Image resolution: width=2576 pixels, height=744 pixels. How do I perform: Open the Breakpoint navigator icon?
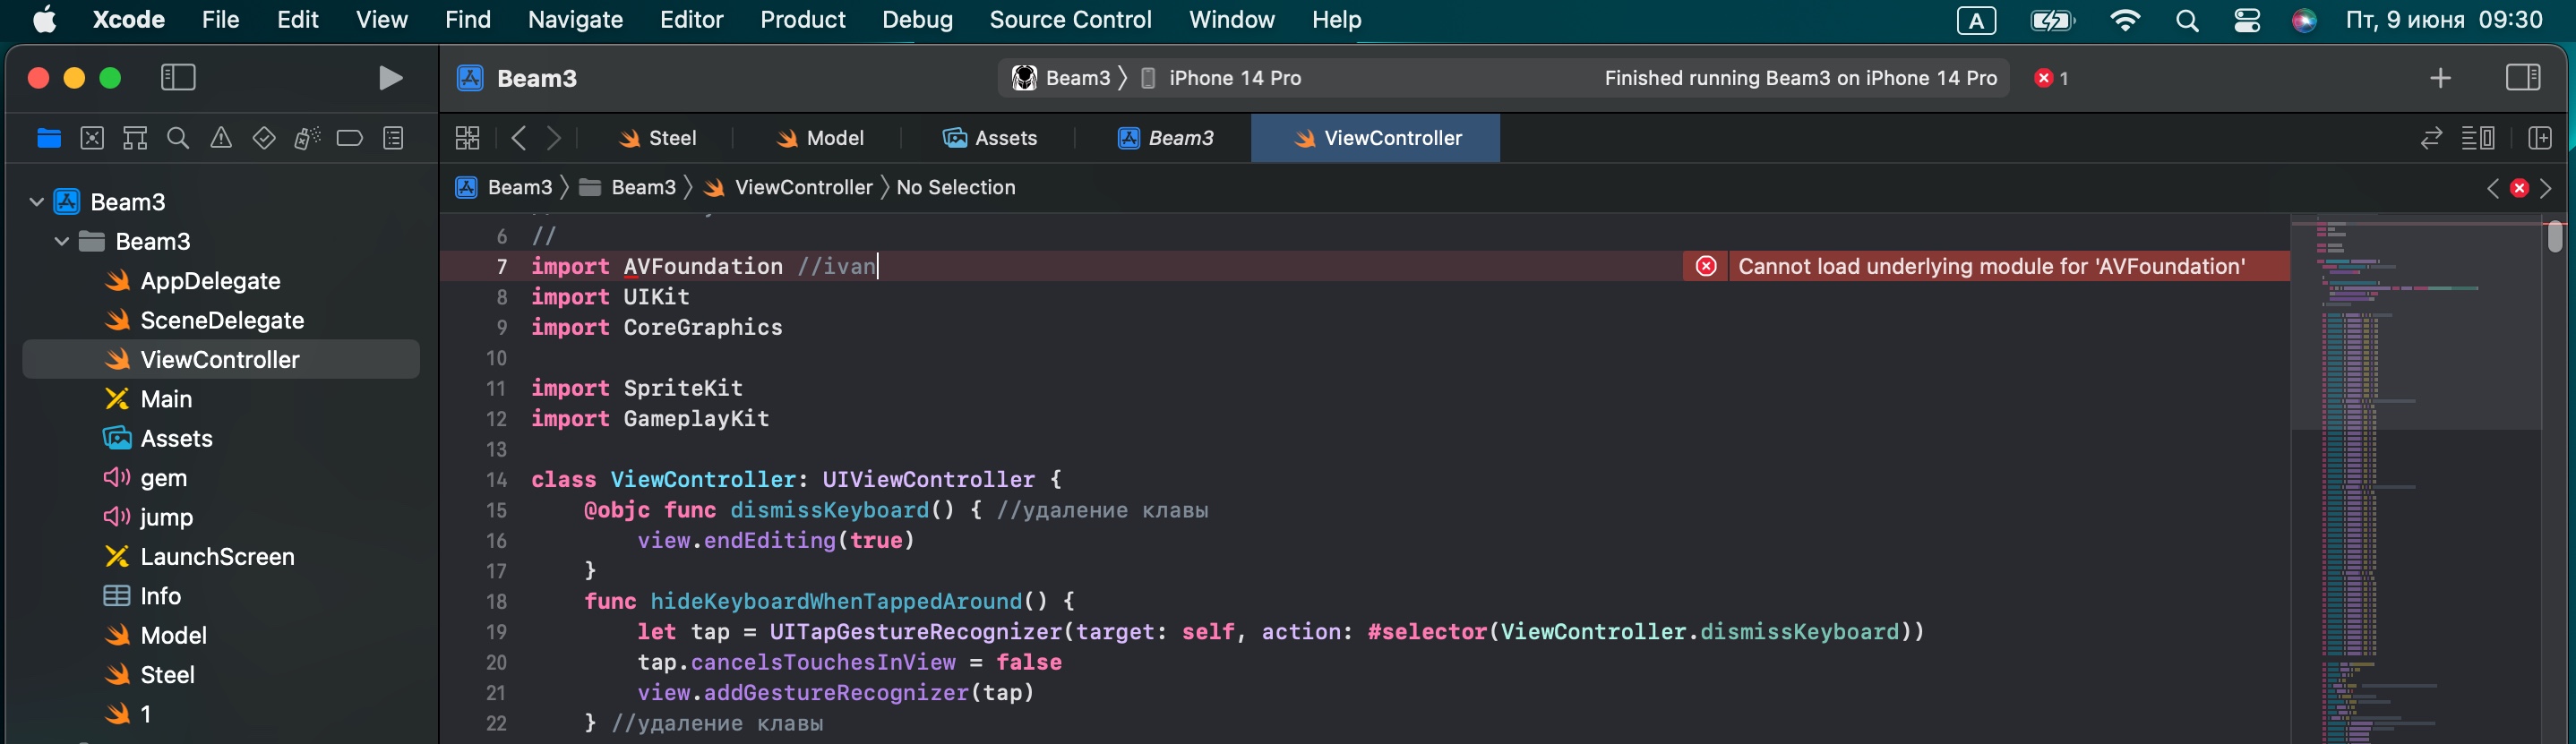tap(350, 138)
